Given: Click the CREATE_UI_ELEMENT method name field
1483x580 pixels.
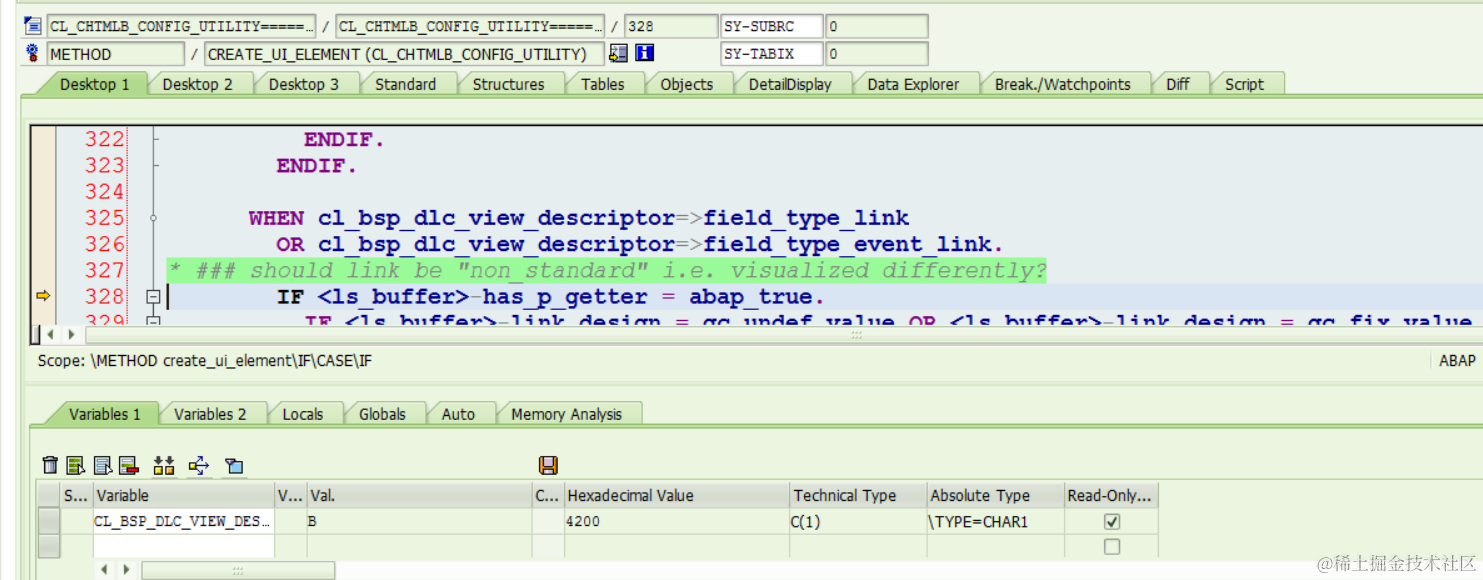Looking at the screenshot, I should coord(404,53).
